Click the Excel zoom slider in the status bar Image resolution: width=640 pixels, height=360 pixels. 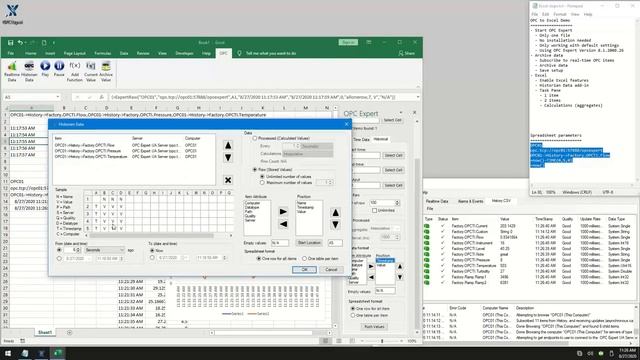pos(382,341)
